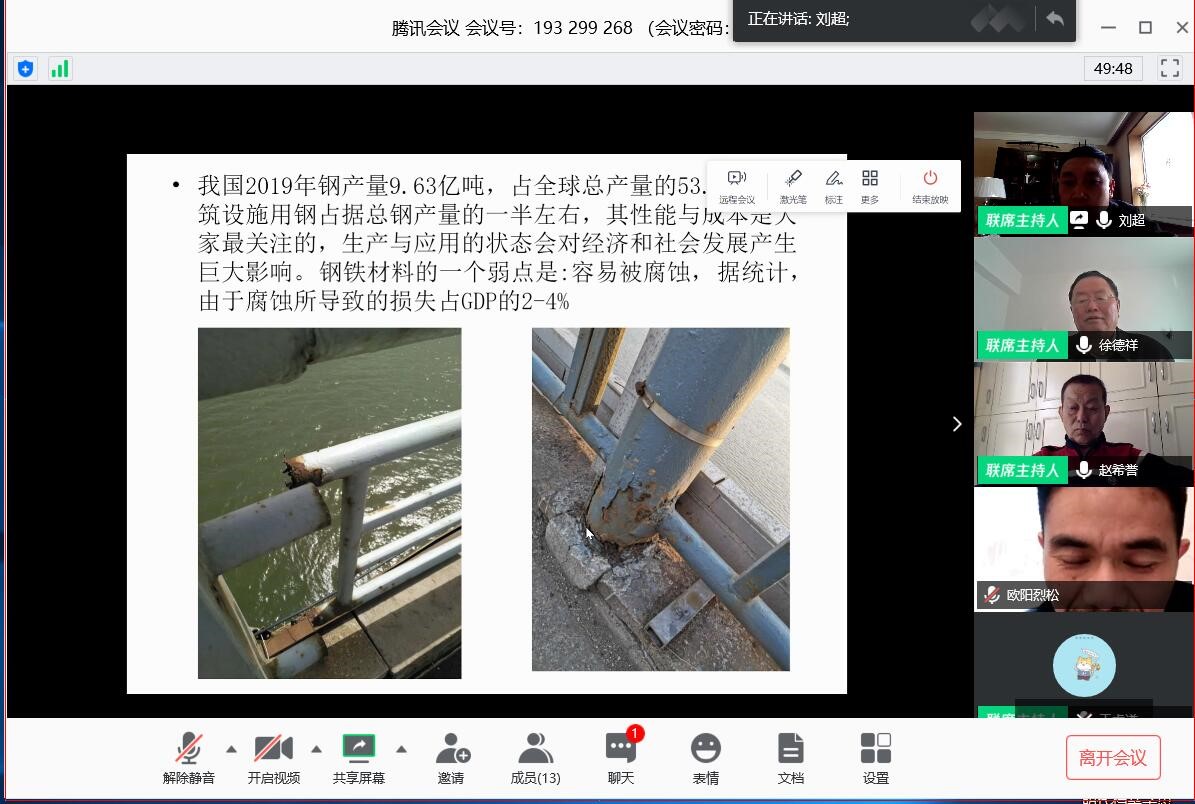Open the 成员(13) members list
This screenshot has width=1195, height=804.
(x=535, y=758)
